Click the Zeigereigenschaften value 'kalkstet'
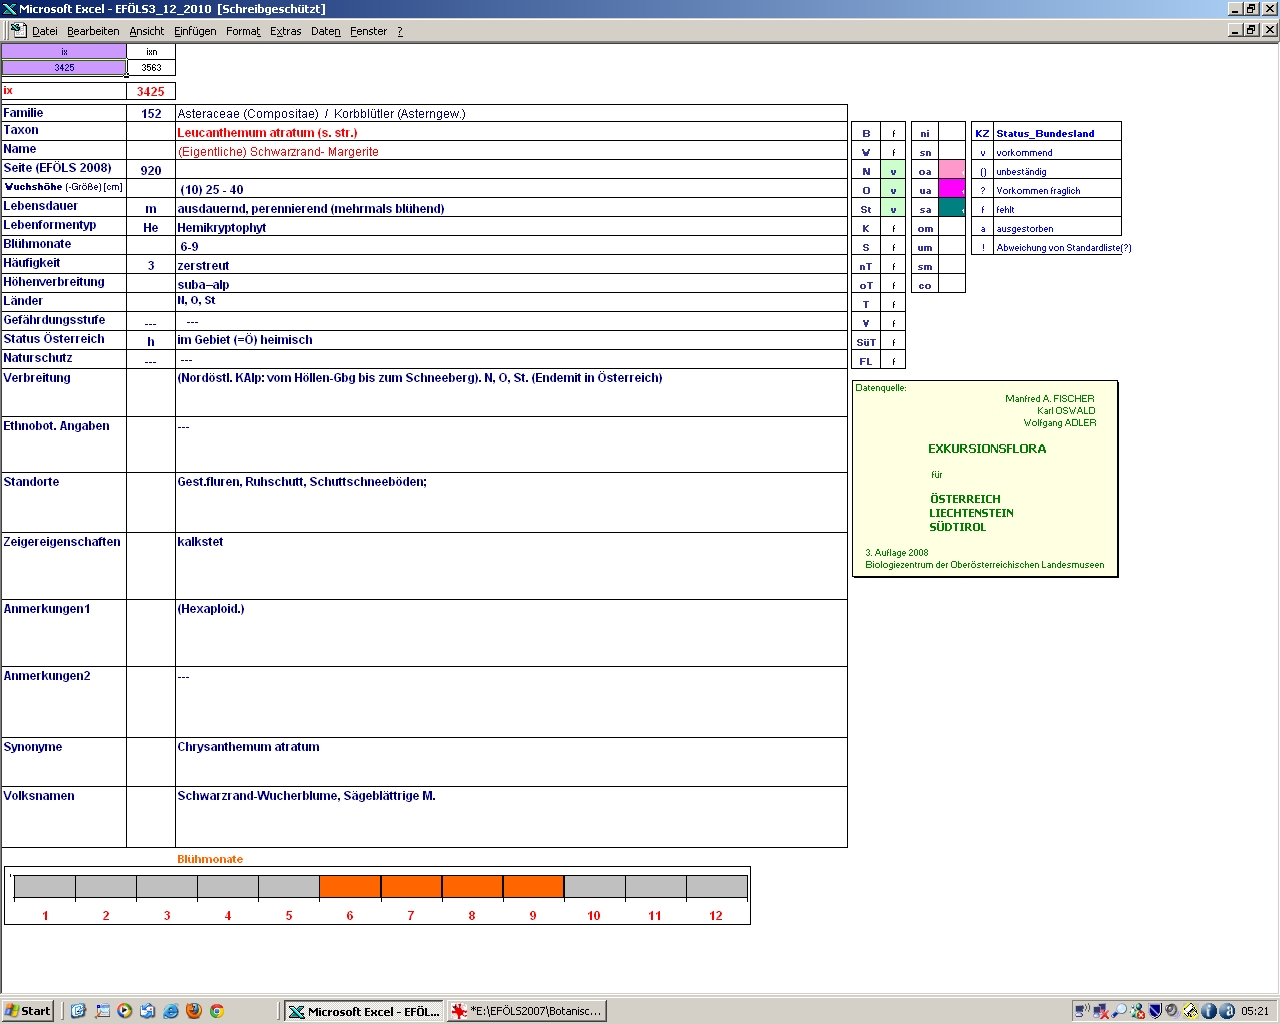1280x1024 pixels. point(511,566)
